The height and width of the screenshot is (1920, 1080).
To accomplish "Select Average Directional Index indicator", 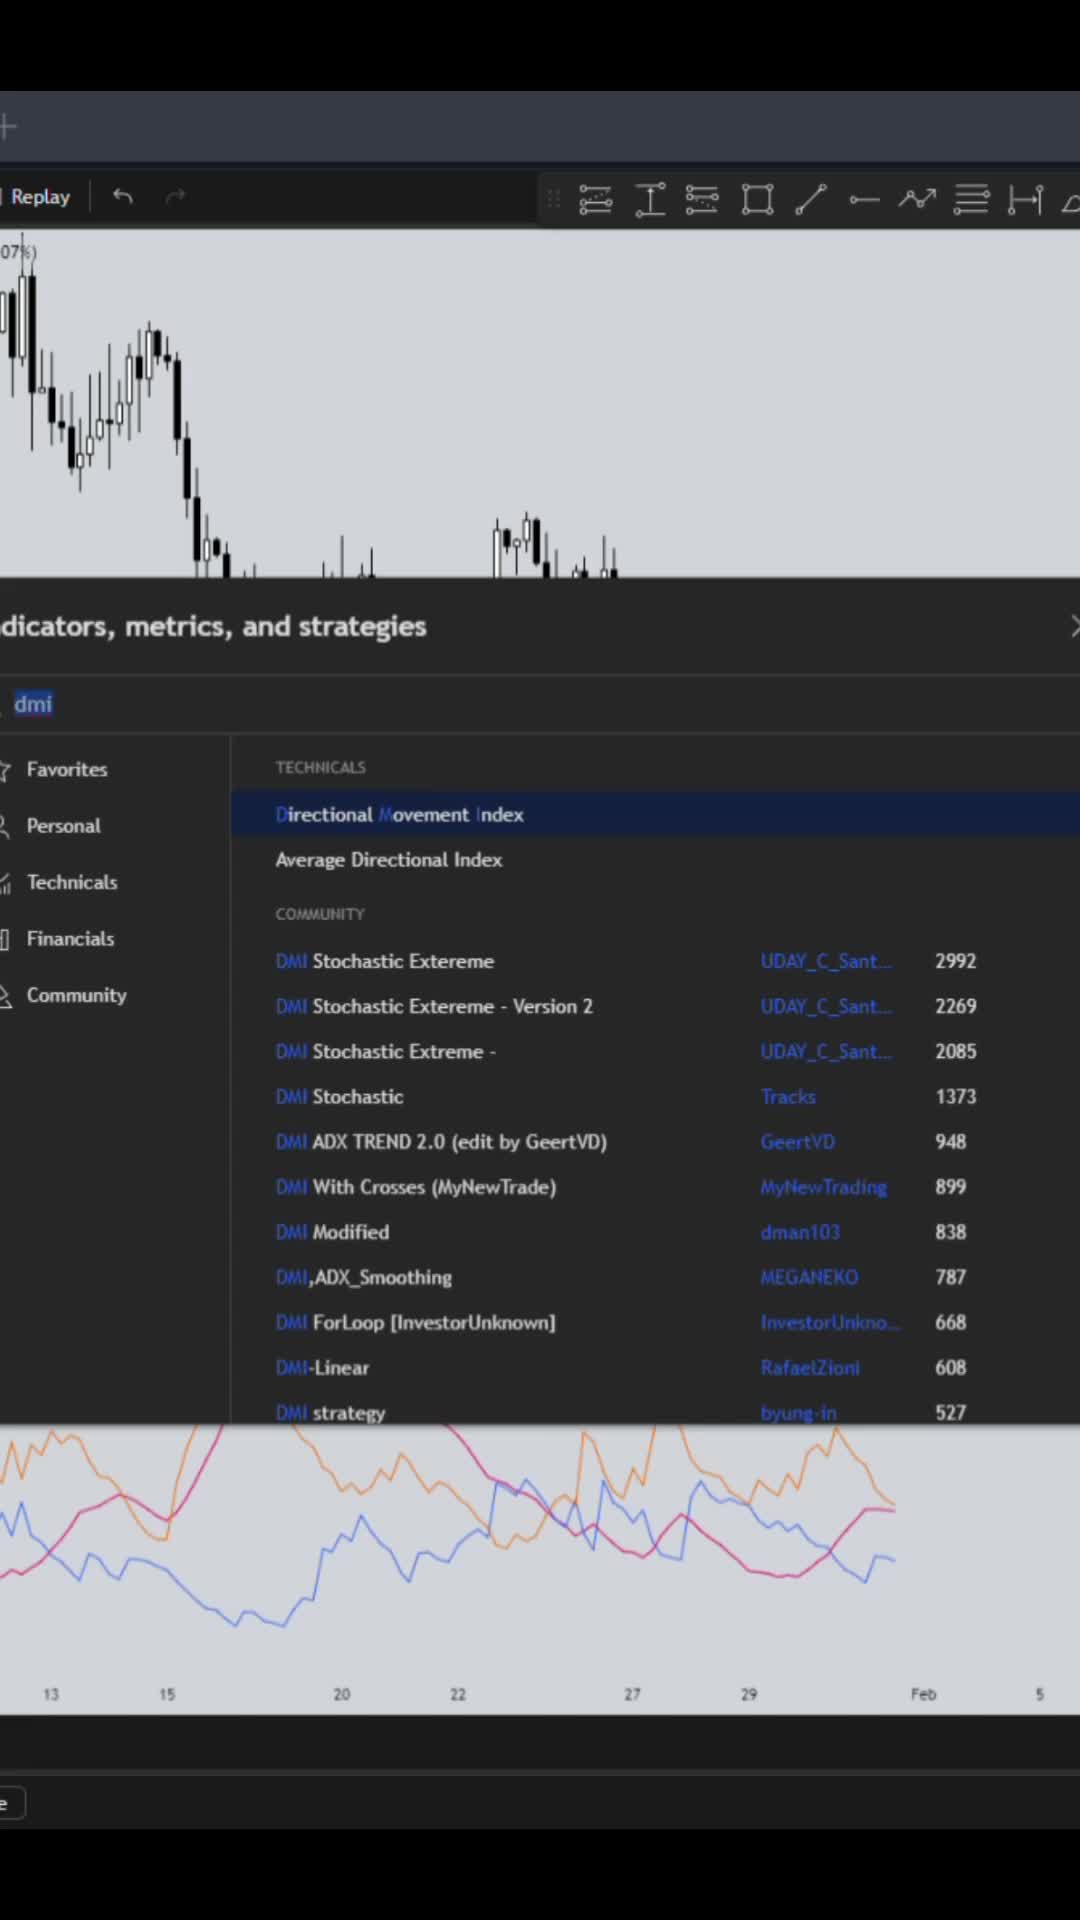I will (x=655, y=860).
